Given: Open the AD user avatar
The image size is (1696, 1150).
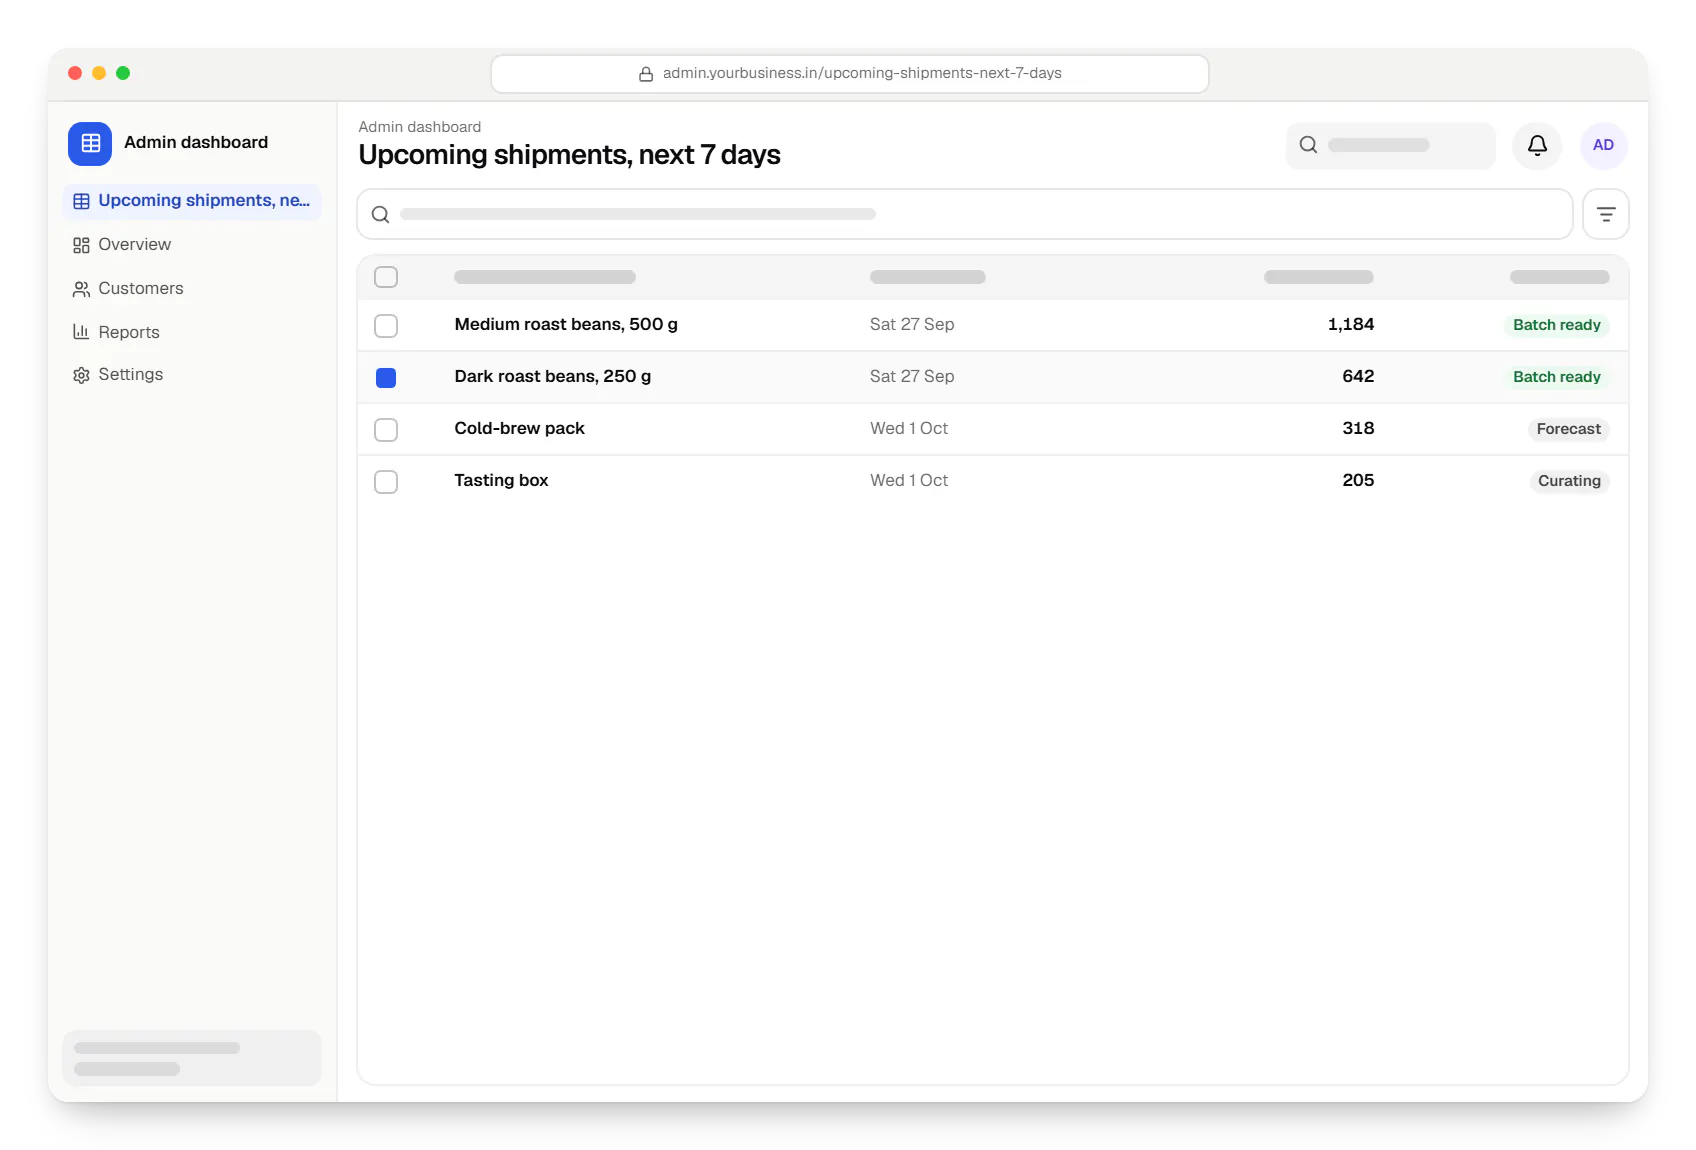Looking at the screenshot, I should (x=1603, y=146).
